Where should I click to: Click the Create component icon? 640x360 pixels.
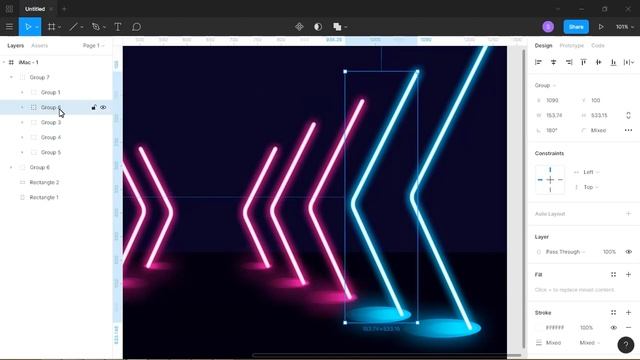(x=299, y=27)
